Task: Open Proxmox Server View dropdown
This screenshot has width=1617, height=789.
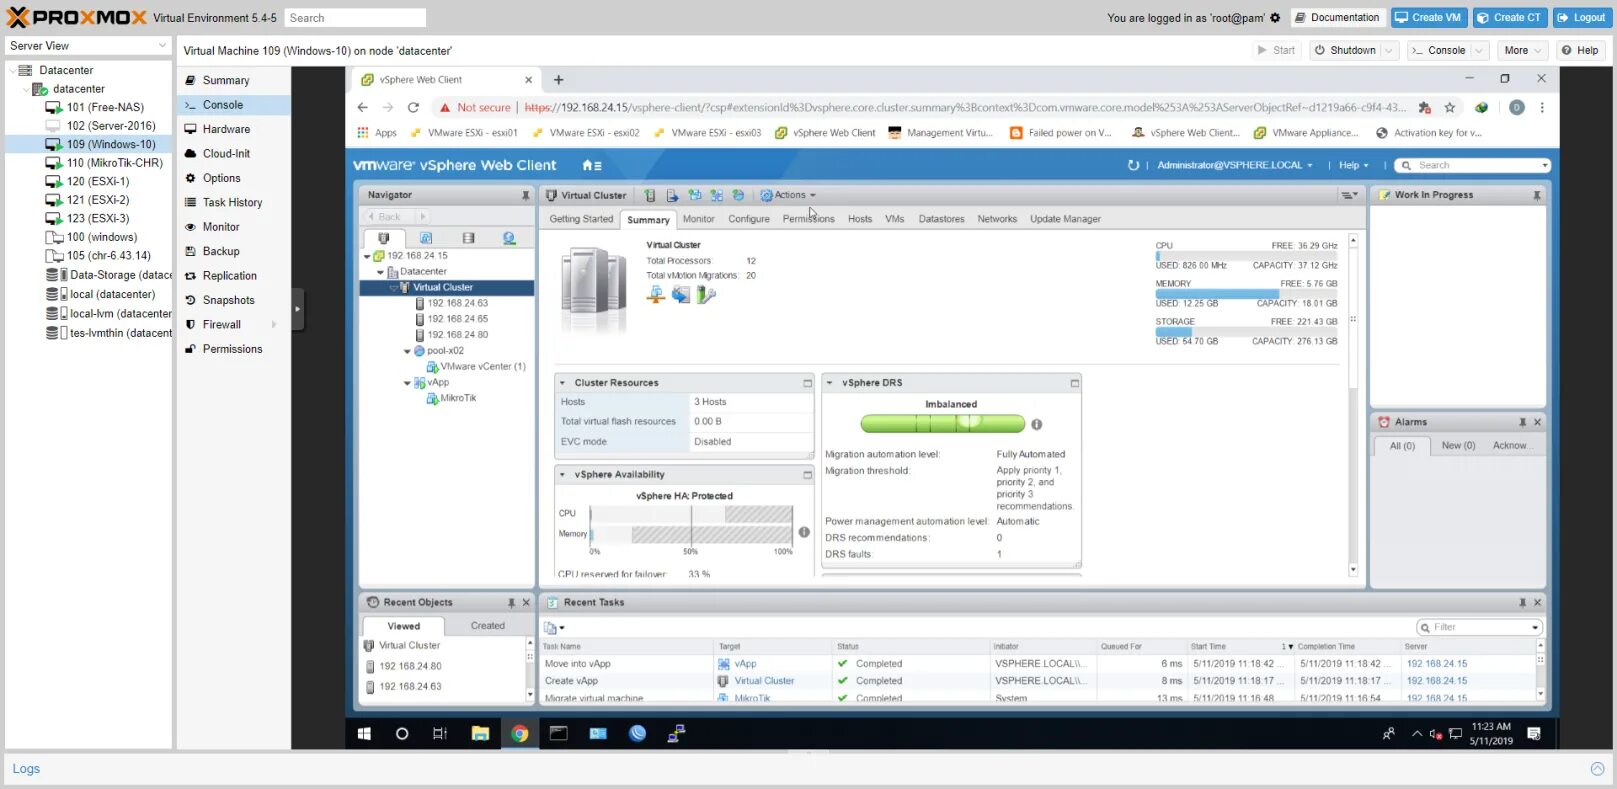Action: [88, 46]
